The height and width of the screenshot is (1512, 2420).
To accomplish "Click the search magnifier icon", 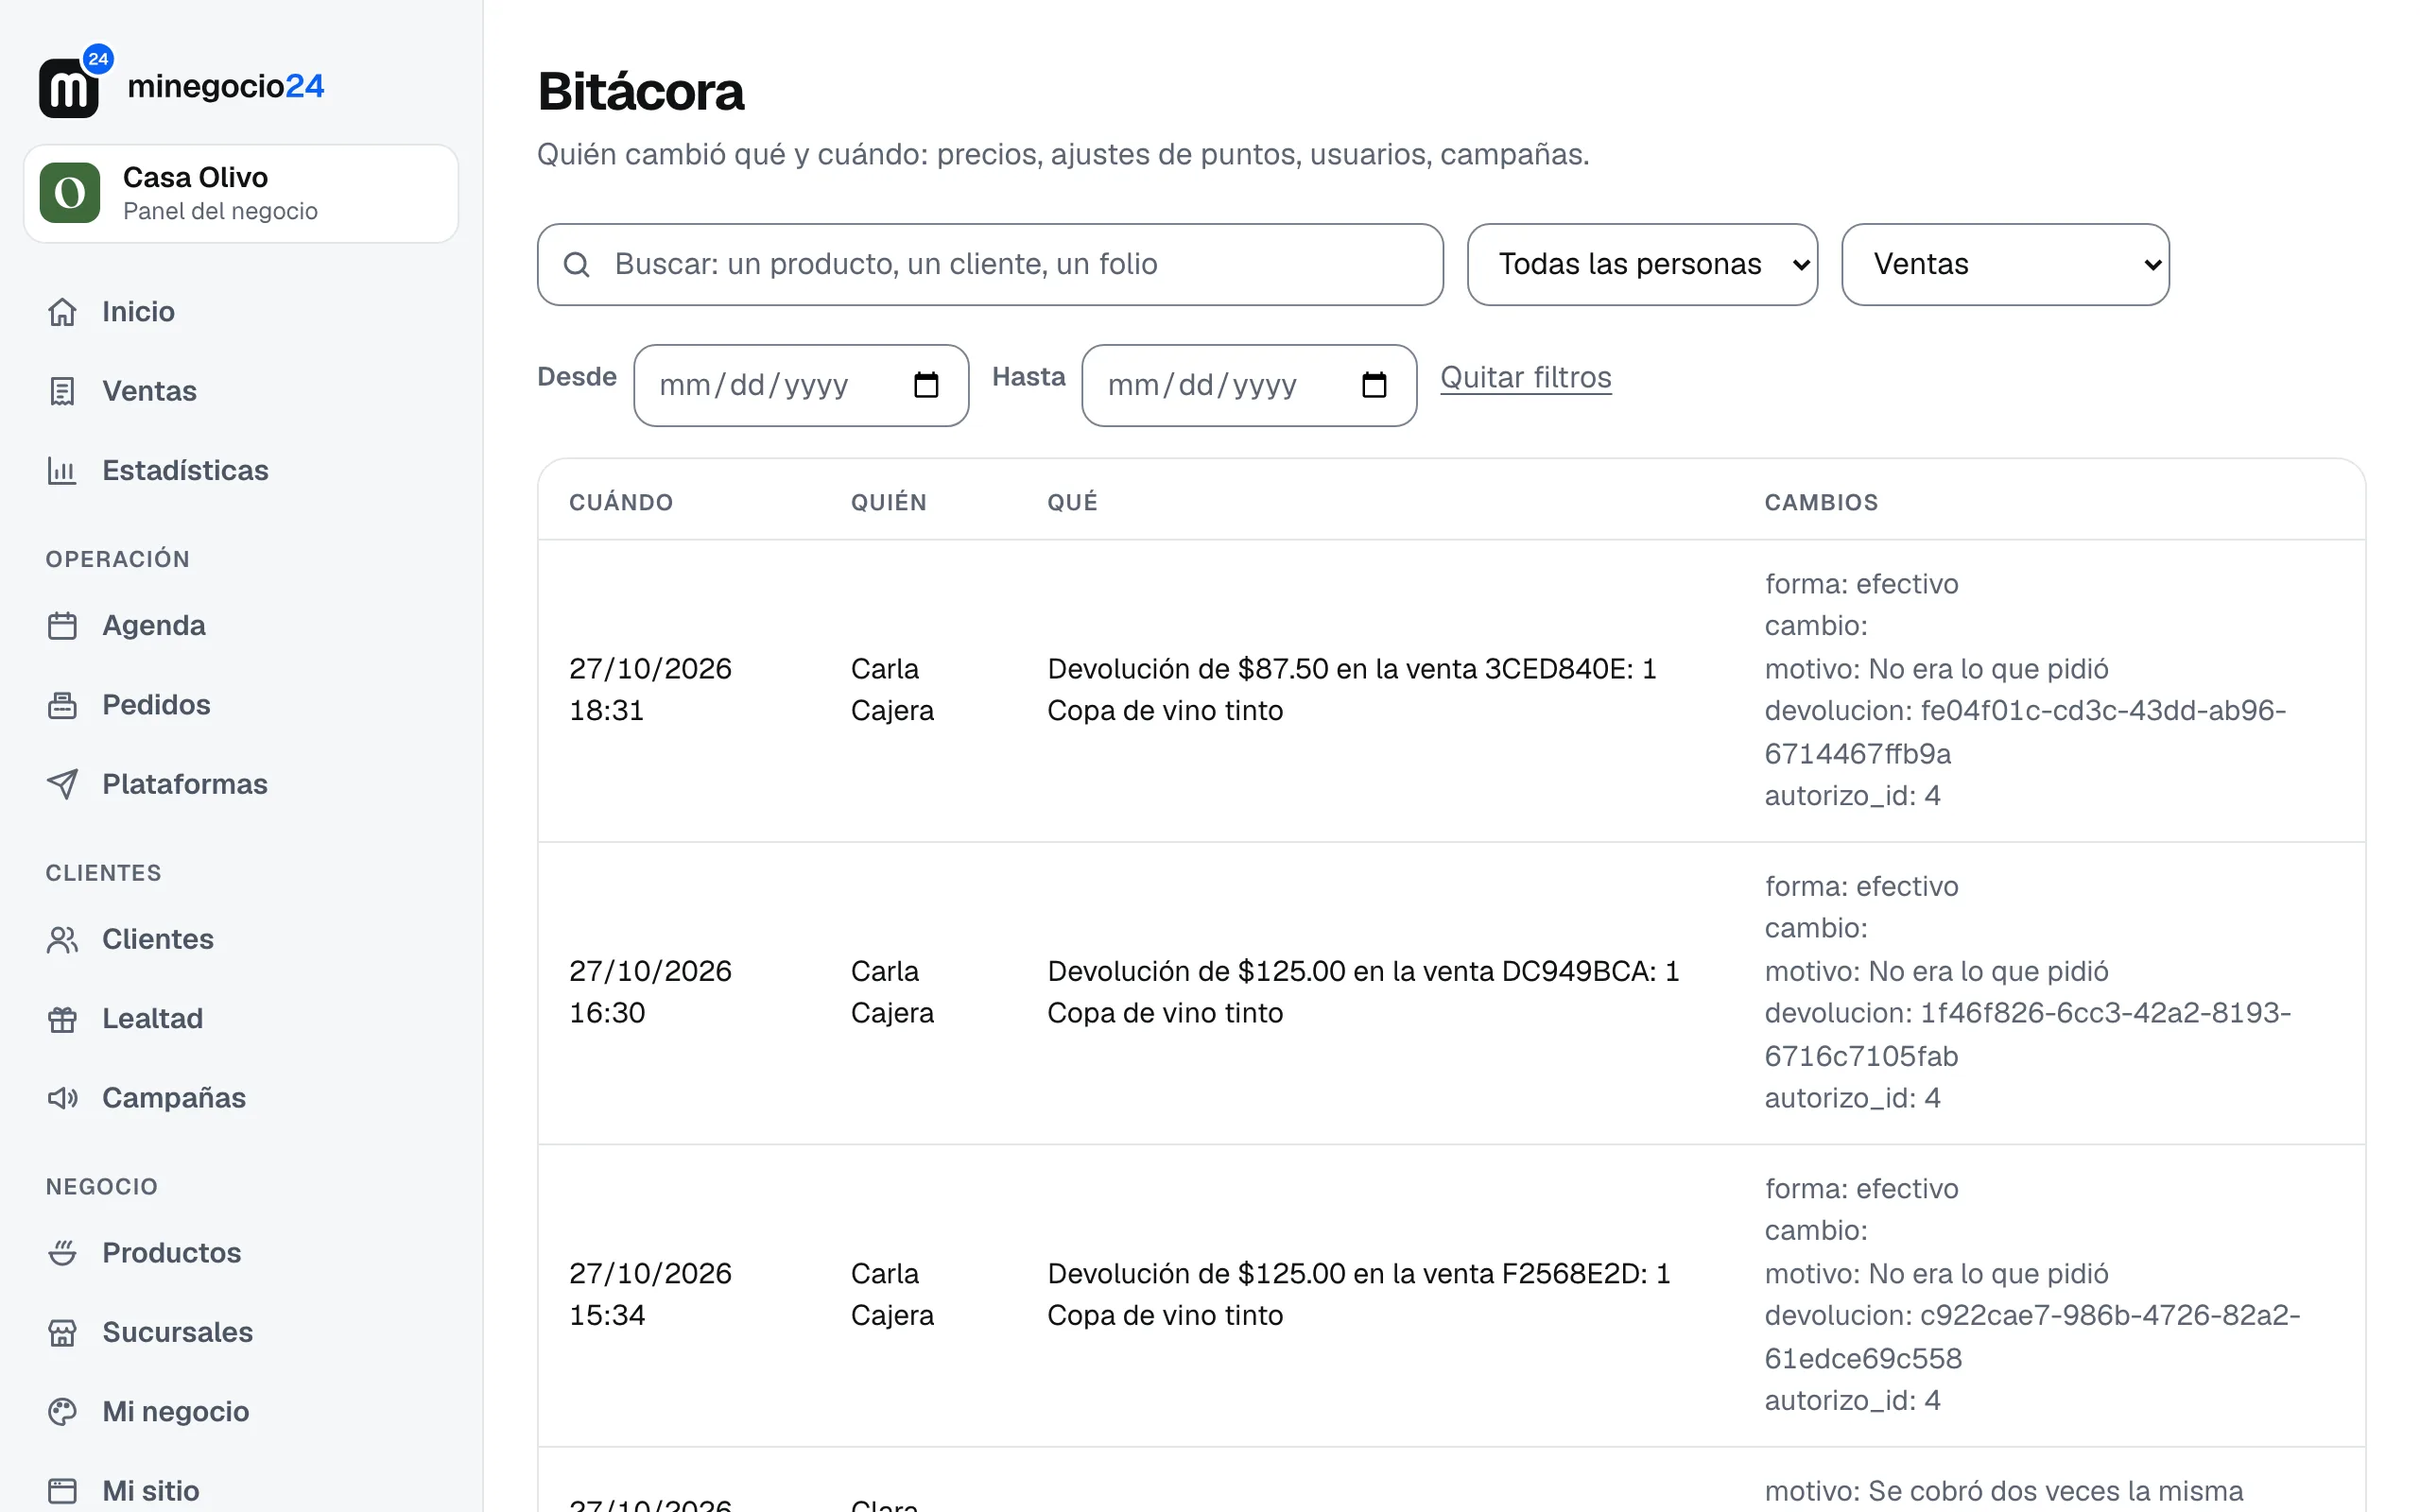I will pos(577,264).
